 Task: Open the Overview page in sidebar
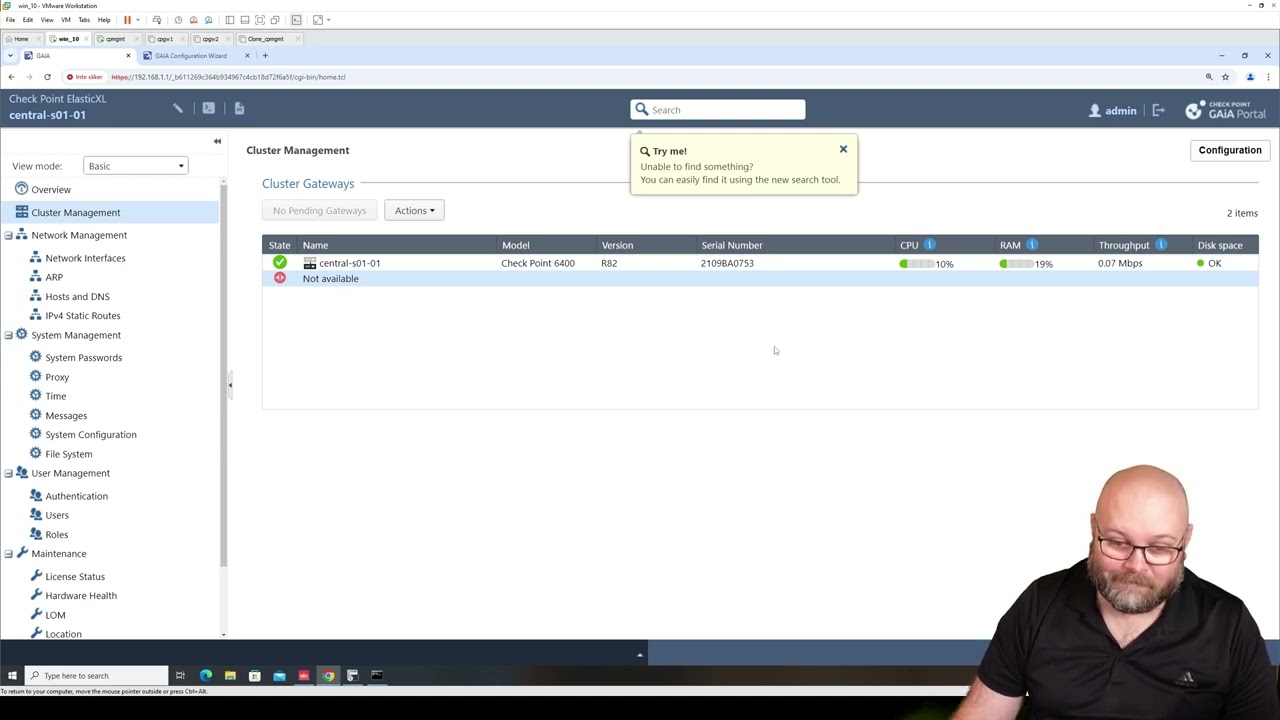(50, 189)
